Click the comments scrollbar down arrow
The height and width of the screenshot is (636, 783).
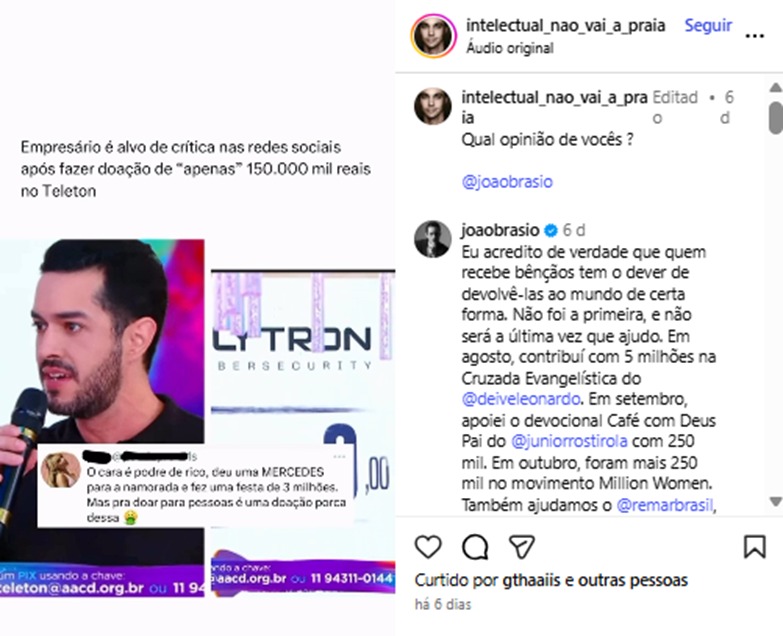pyautogui.click(x=776, y=501)
